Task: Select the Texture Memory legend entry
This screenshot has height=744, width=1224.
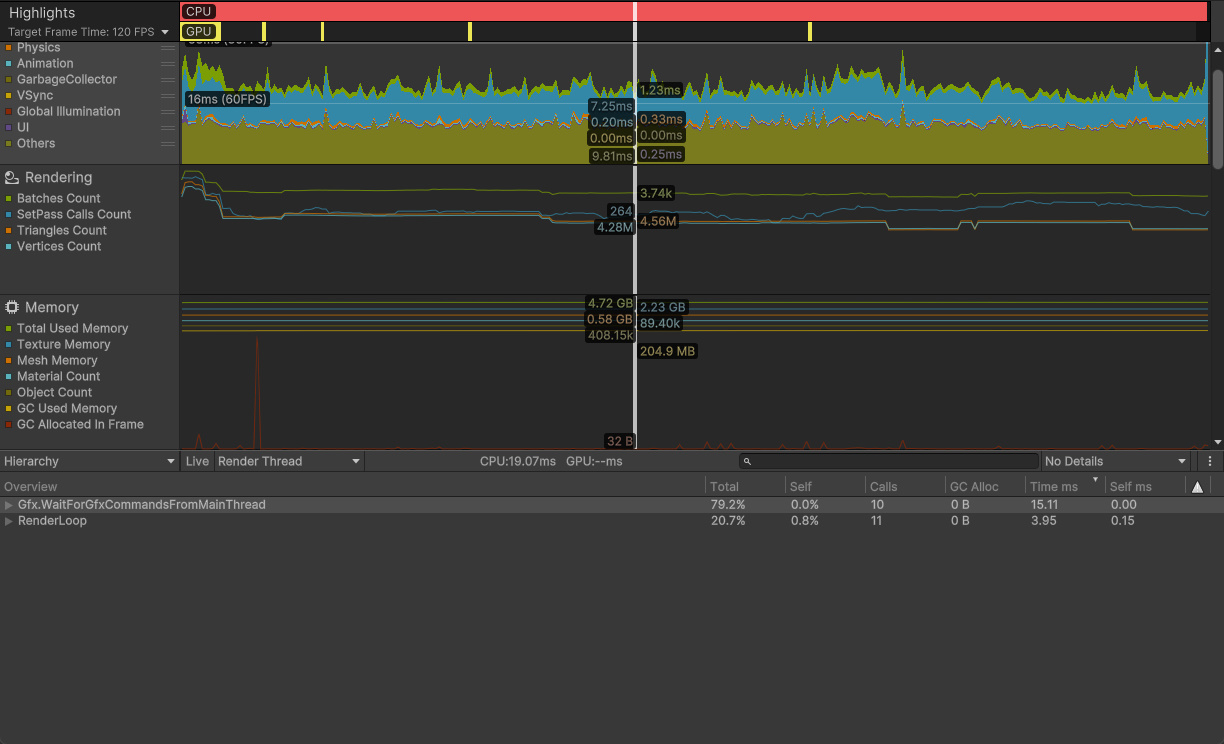Action: [x=64, y=345]
